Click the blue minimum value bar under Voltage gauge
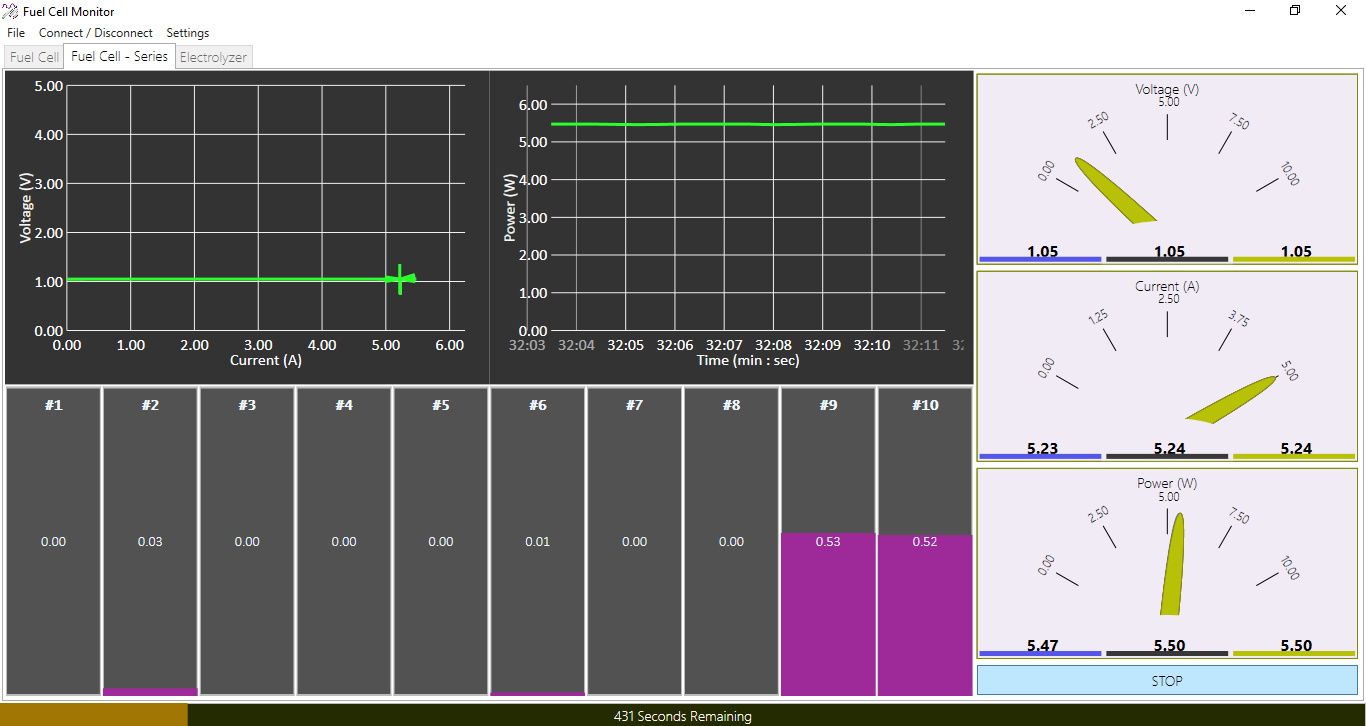Image resolution: width=1366 pixels, height=726 pixels. pos(1040,258)
